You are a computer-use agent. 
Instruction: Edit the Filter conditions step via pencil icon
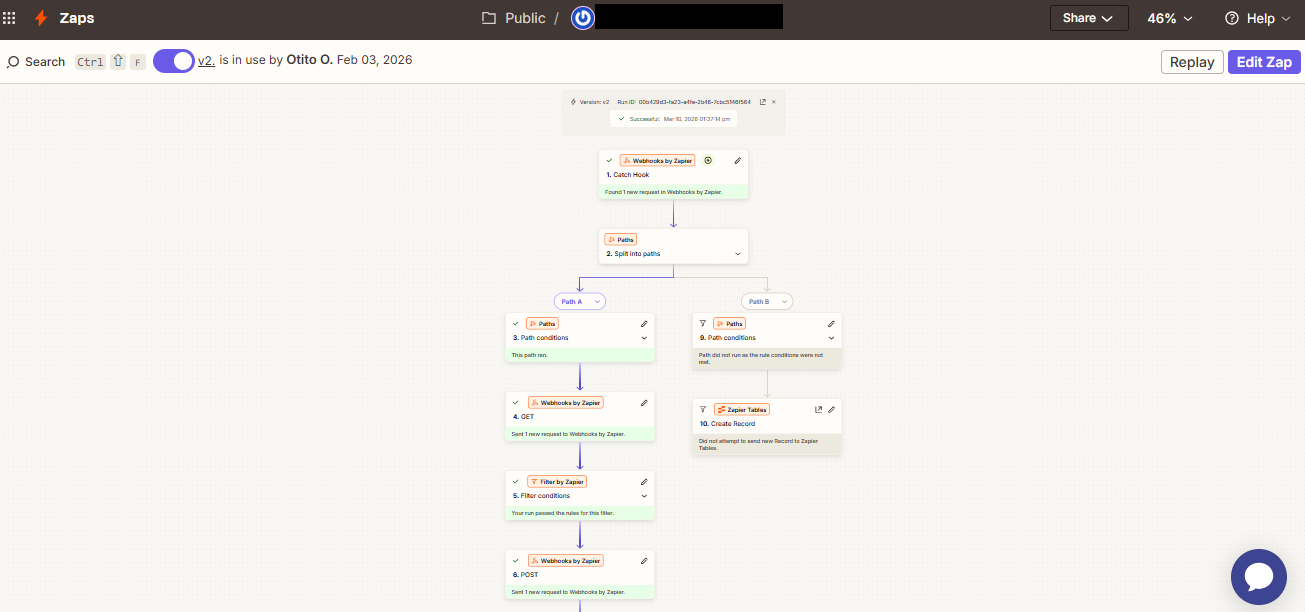click(644, 482)
